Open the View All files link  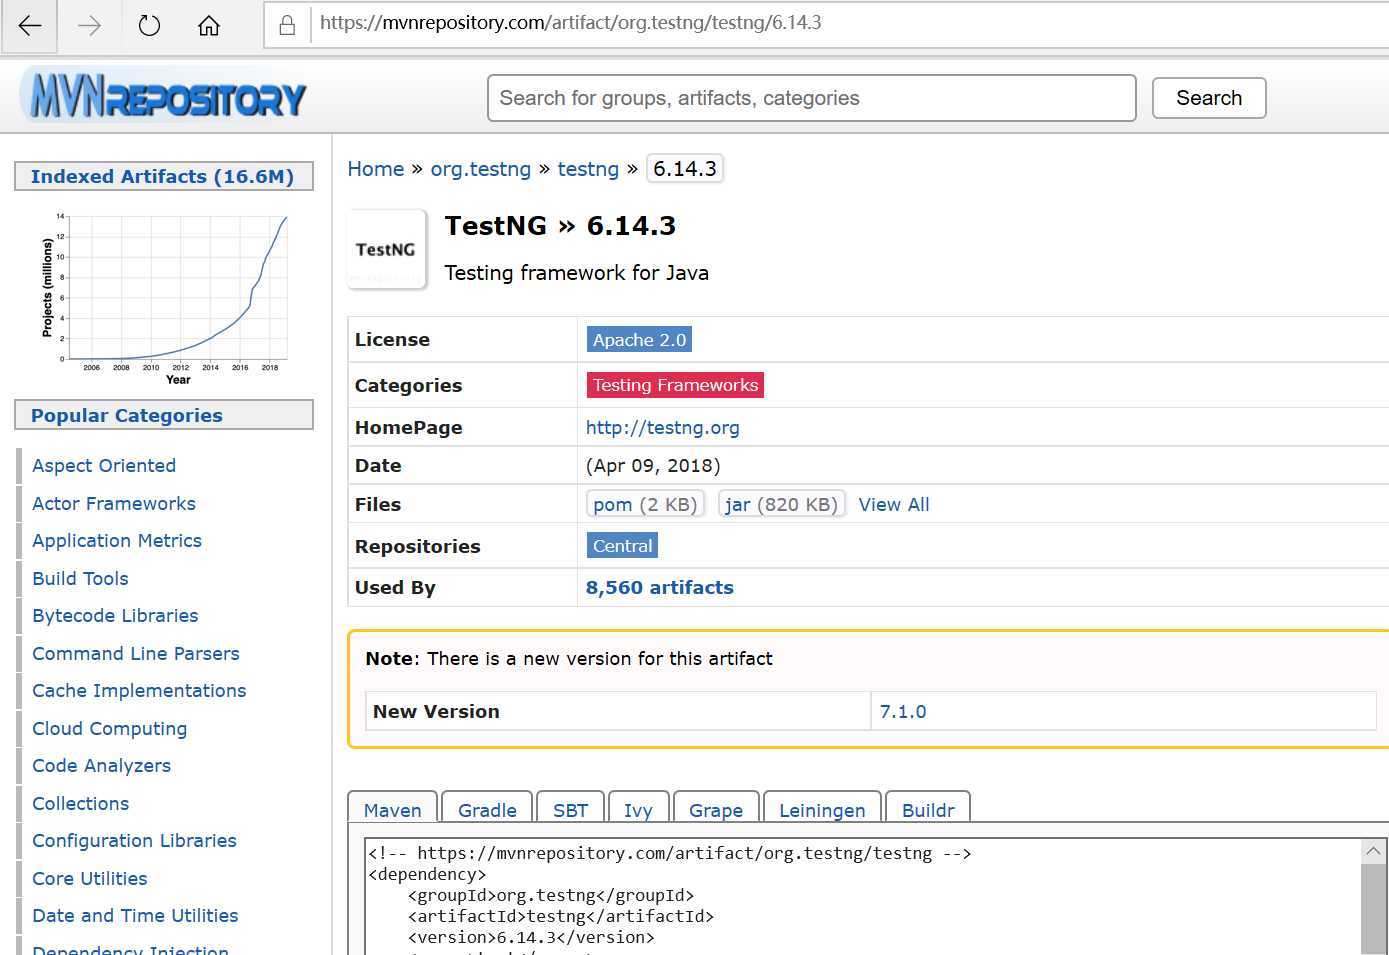pyautogui.click(x=894, y=505)
